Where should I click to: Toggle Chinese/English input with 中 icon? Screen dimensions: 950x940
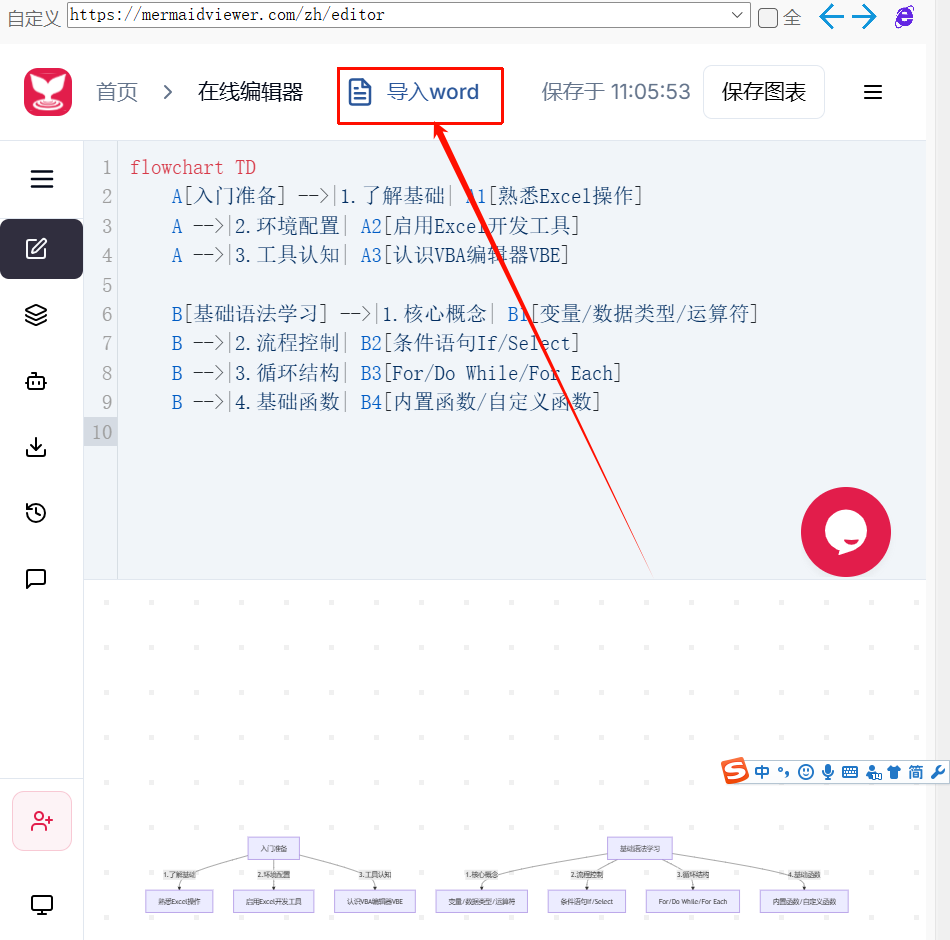762,771
